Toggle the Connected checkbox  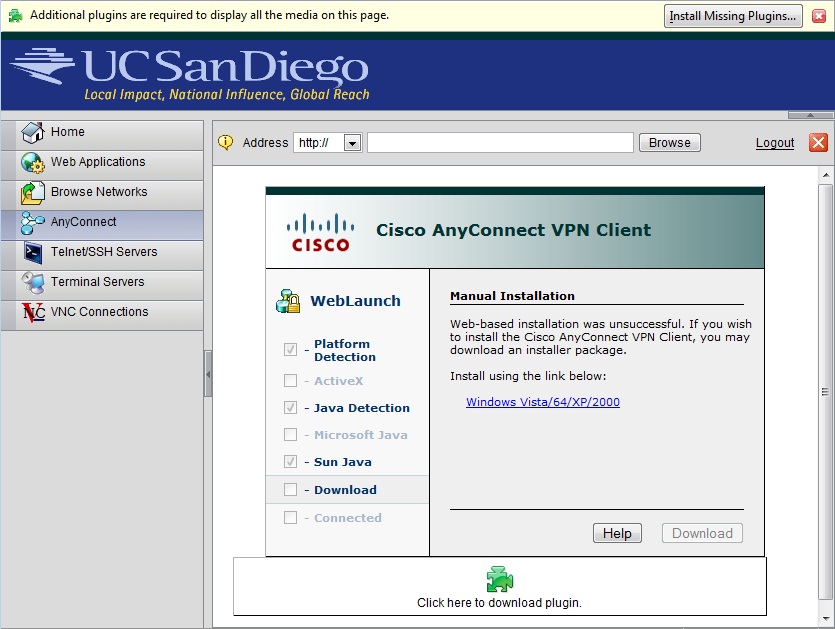[290, 517]
